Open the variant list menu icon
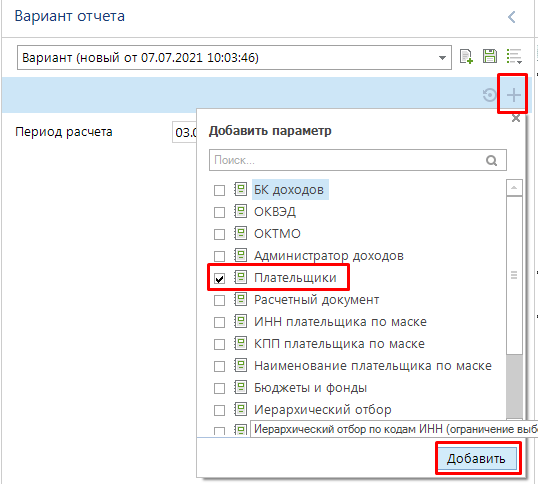The image size is (538, 484). tap(514, 56)
